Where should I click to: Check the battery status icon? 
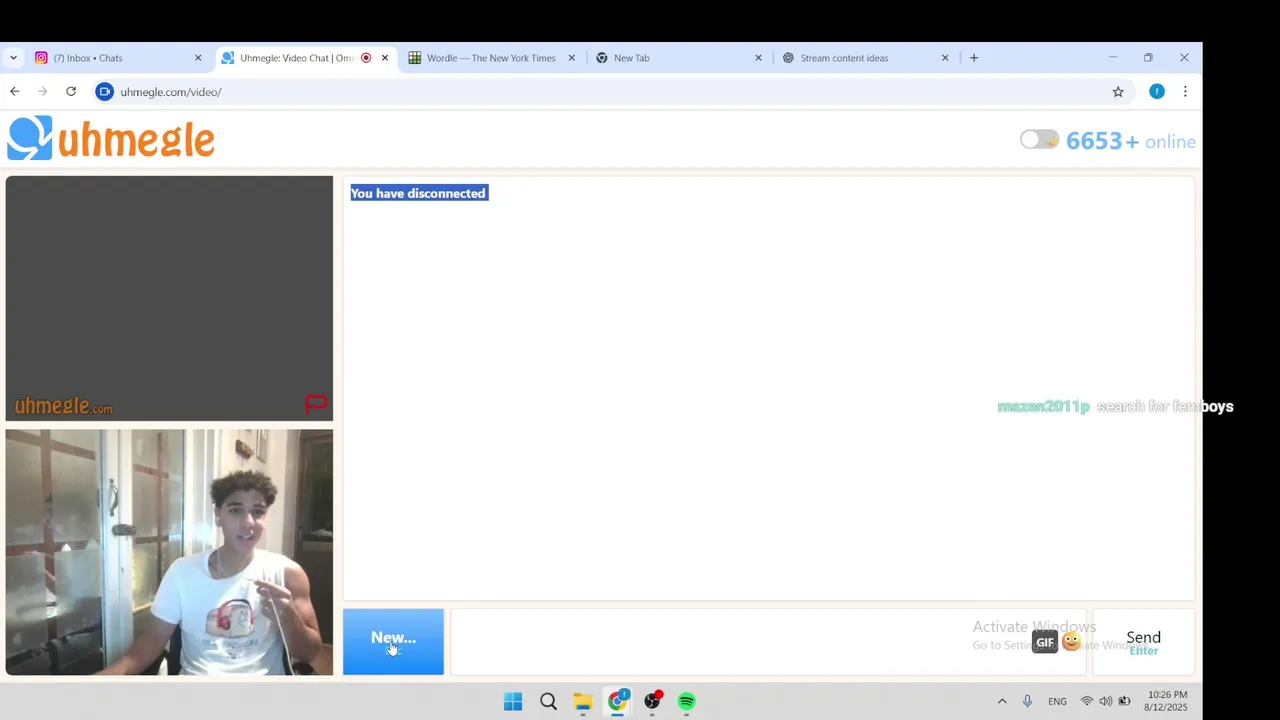[1125, 702]
